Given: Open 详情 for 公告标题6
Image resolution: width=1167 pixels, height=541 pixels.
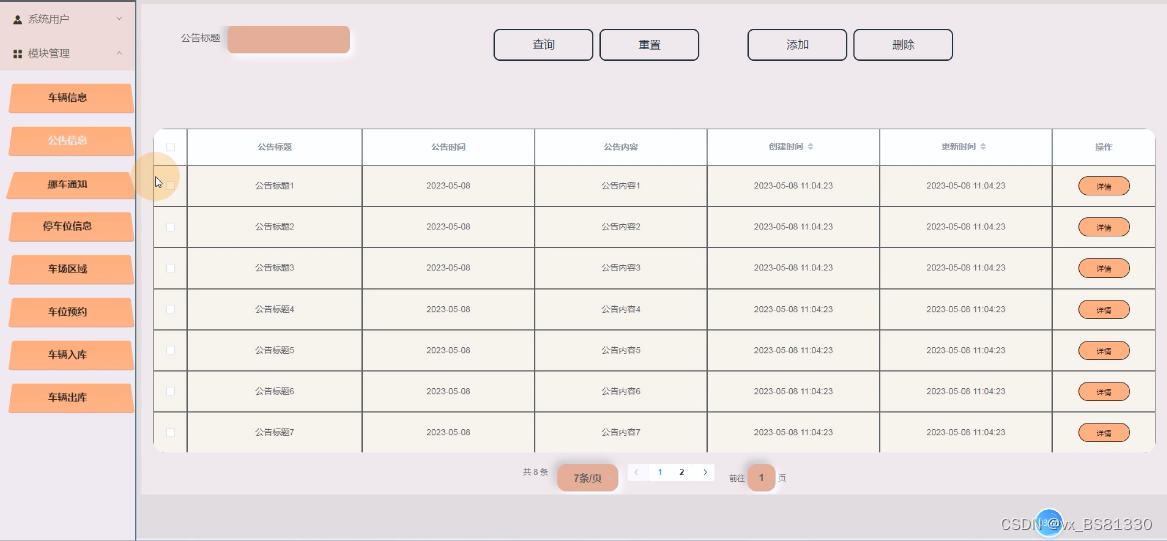Looking at the screenshot, I should [x=1104, y=391].
